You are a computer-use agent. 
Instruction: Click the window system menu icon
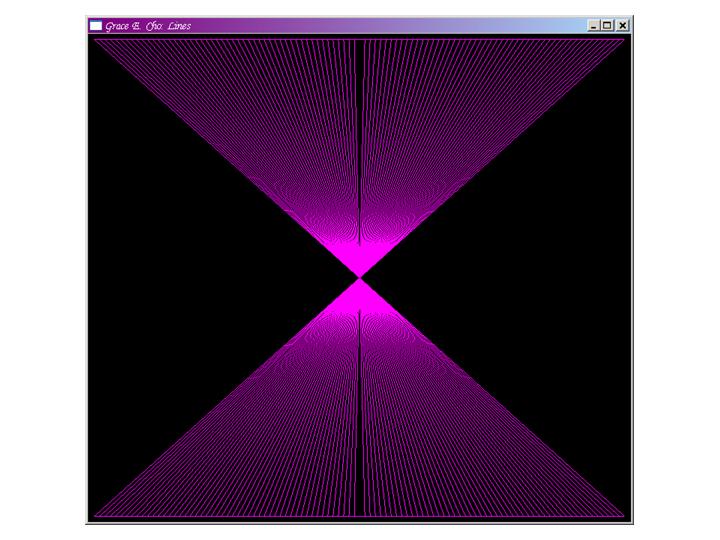[96, 26]
